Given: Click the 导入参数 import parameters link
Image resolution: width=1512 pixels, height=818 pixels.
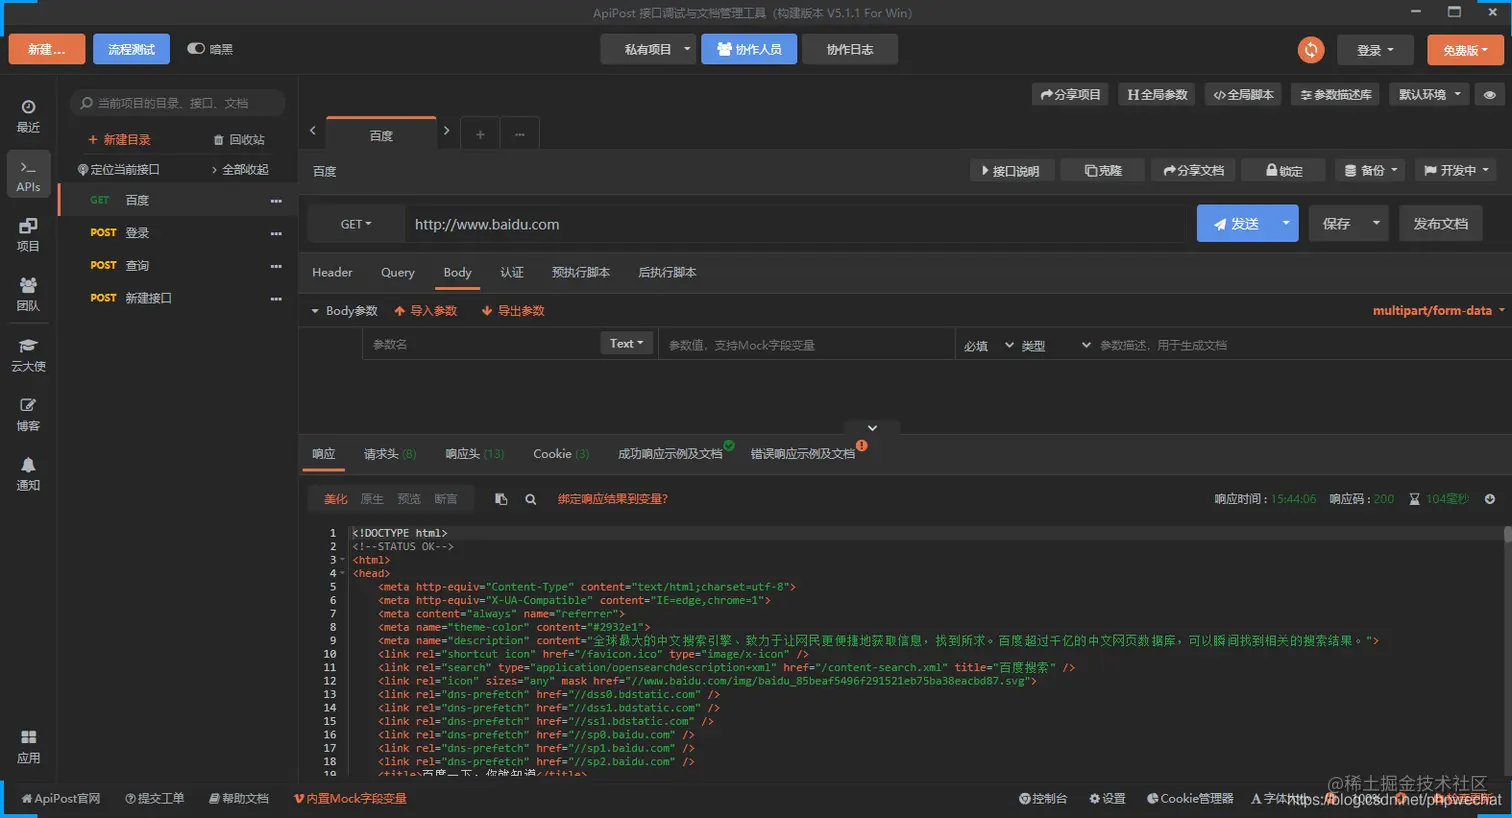Looking at the screenshot, I should coord(426,311).
